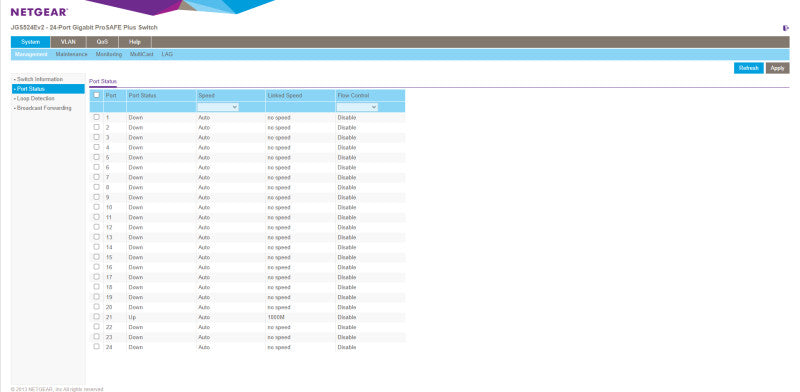Click 'Auto' speed in port 21 row
This screenshot has height=392, width=800.
(204, 317)
